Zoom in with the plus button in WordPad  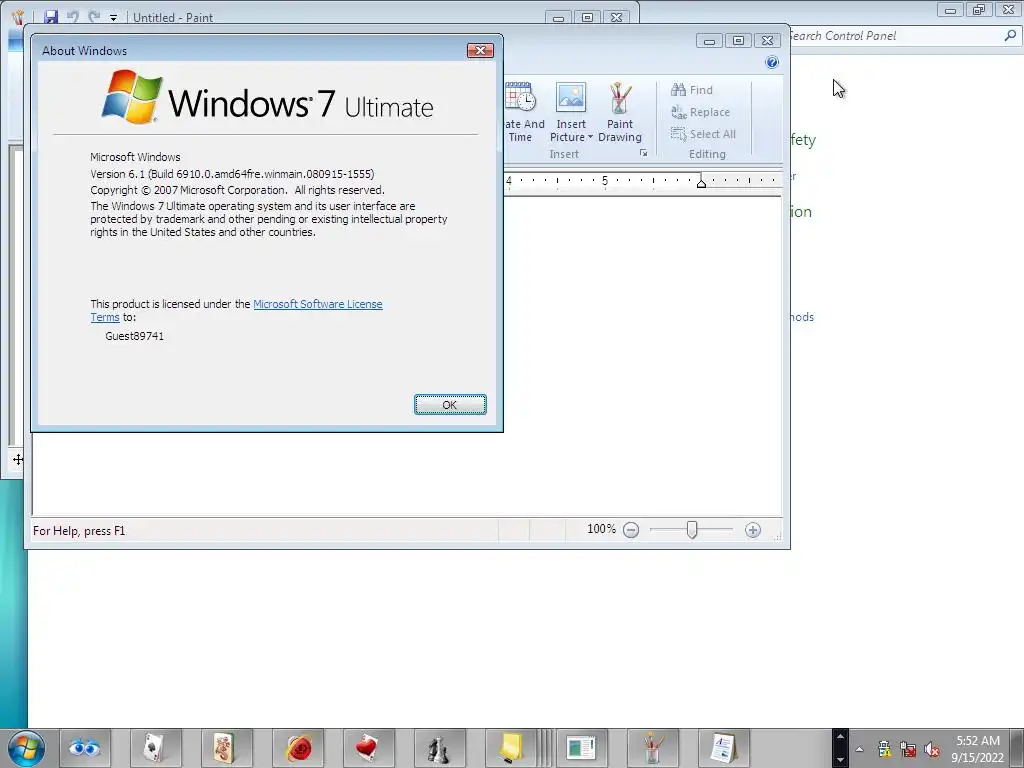(x=752, y=530)
